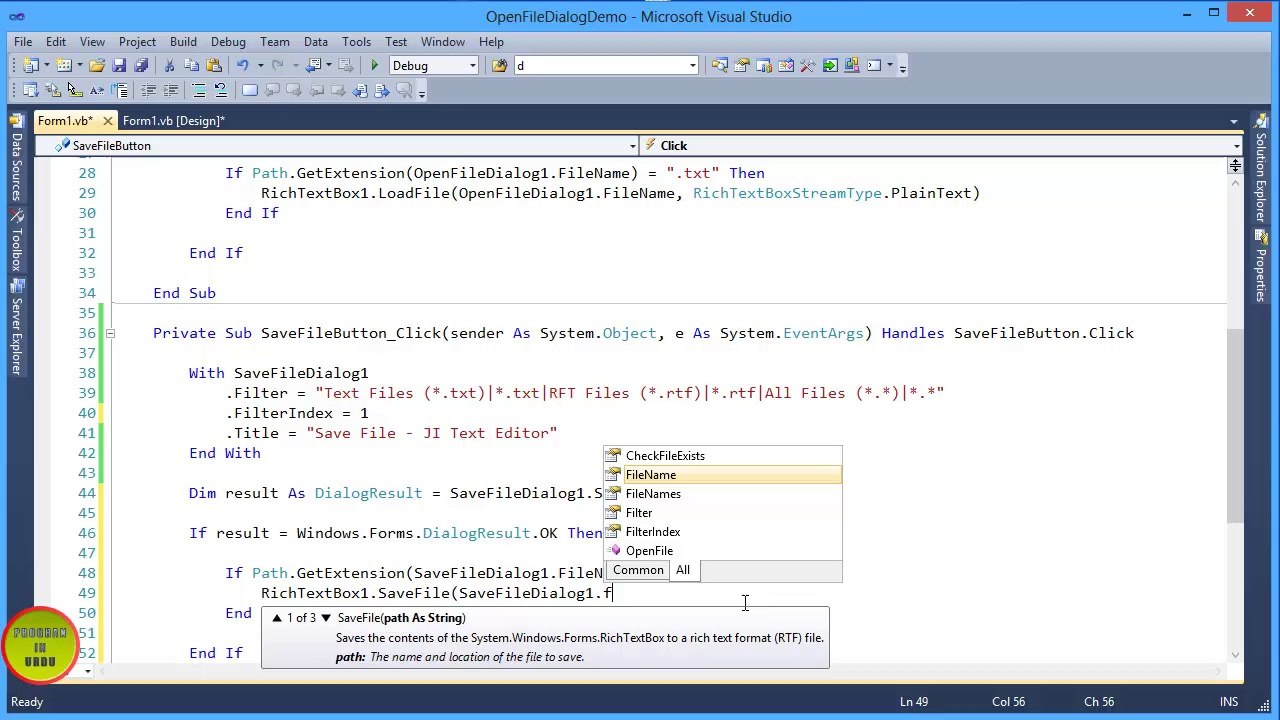Click the vertical scrollbar thumb in the editor

pyautogui.click(x=1235, y=426)
